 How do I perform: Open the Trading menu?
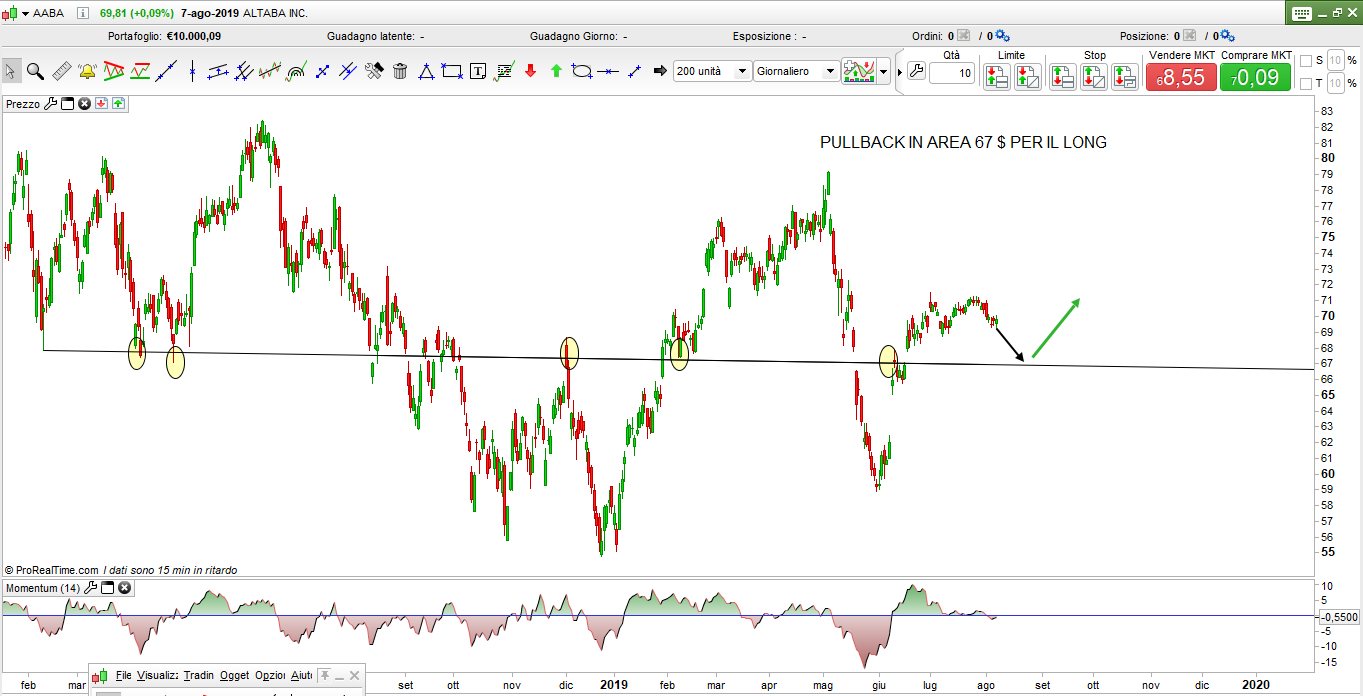click(198, 676)
